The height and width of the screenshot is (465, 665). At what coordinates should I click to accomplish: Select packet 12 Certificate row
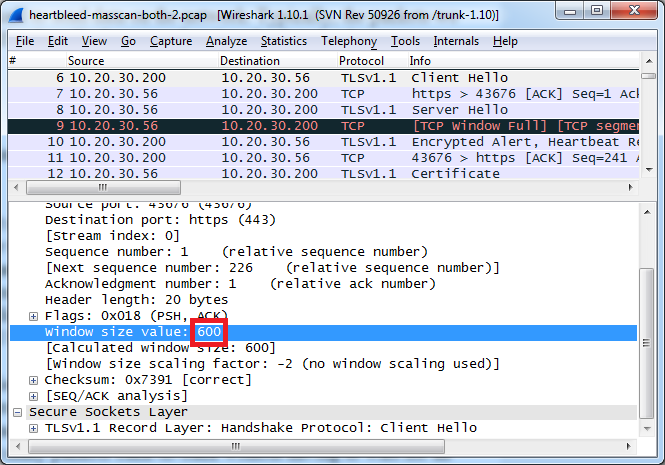(x=323, y=173)
